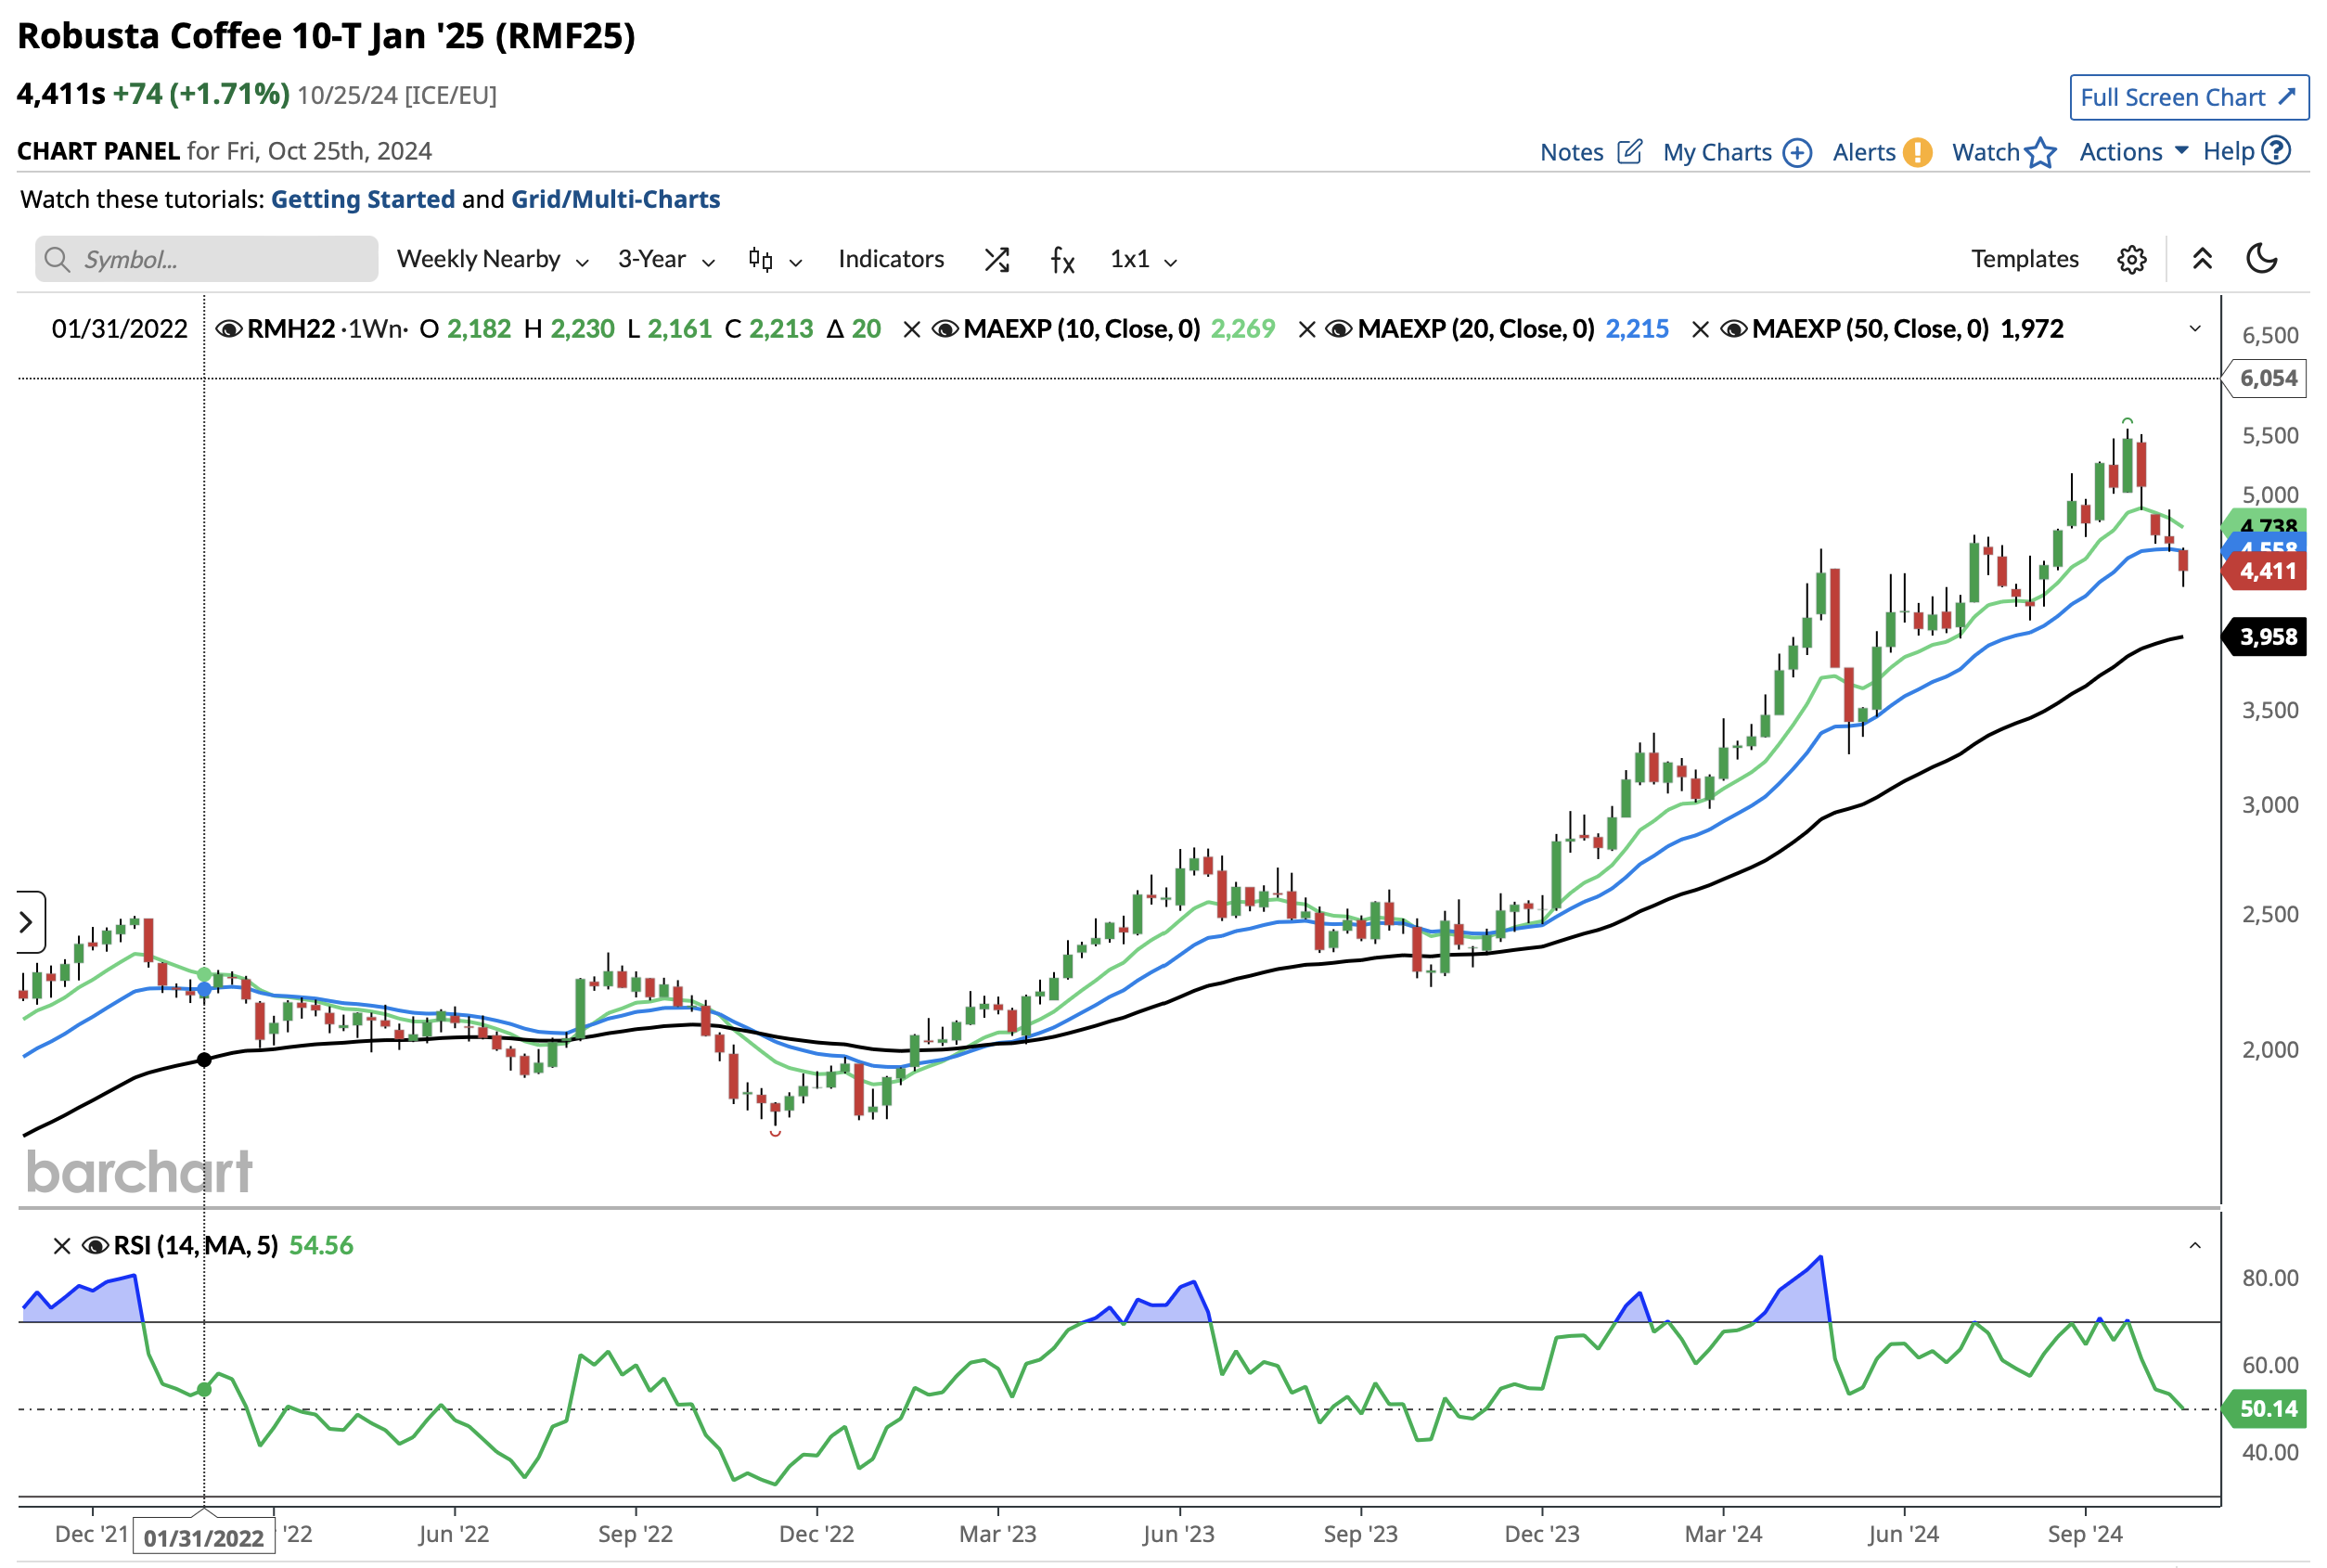Image resolution: width=2327 pixels, height=1568 pixels.
Task: Click the red 4,411 last price tag
Action: [2266, 571]
